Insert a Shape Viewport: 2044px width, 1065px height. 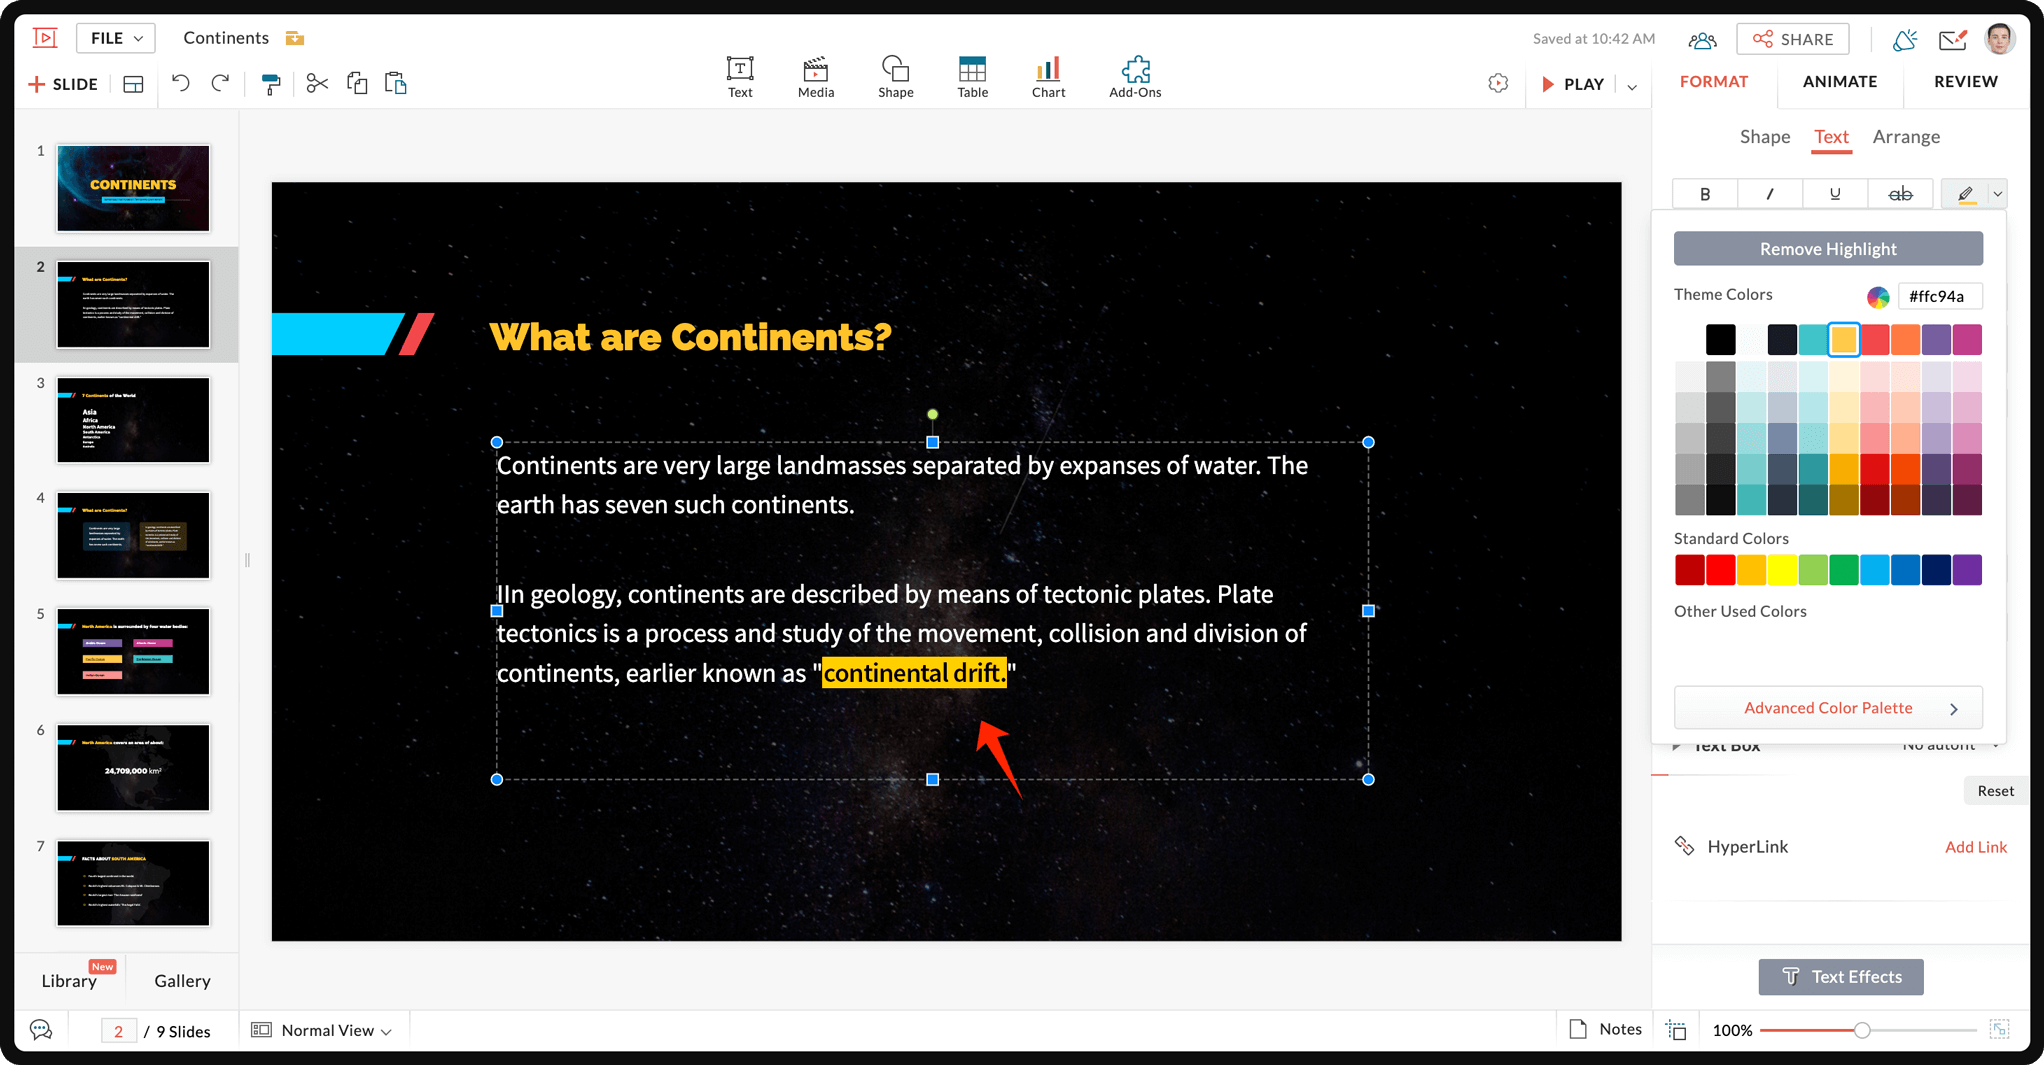(895, 77)
